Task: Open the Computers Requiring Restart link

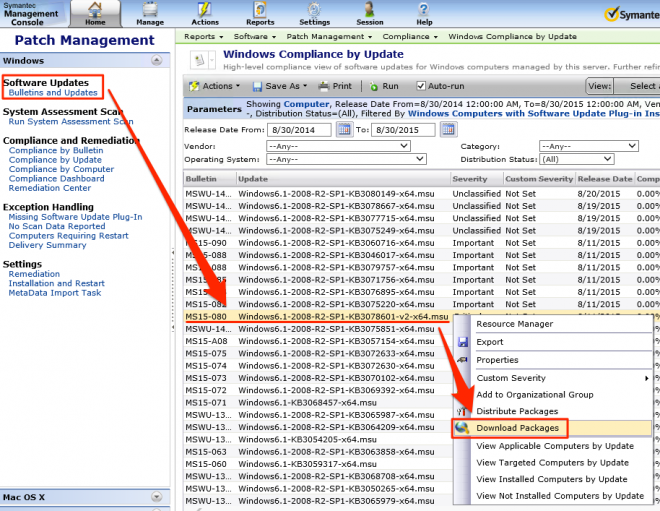Action: [x=69, y=236]
